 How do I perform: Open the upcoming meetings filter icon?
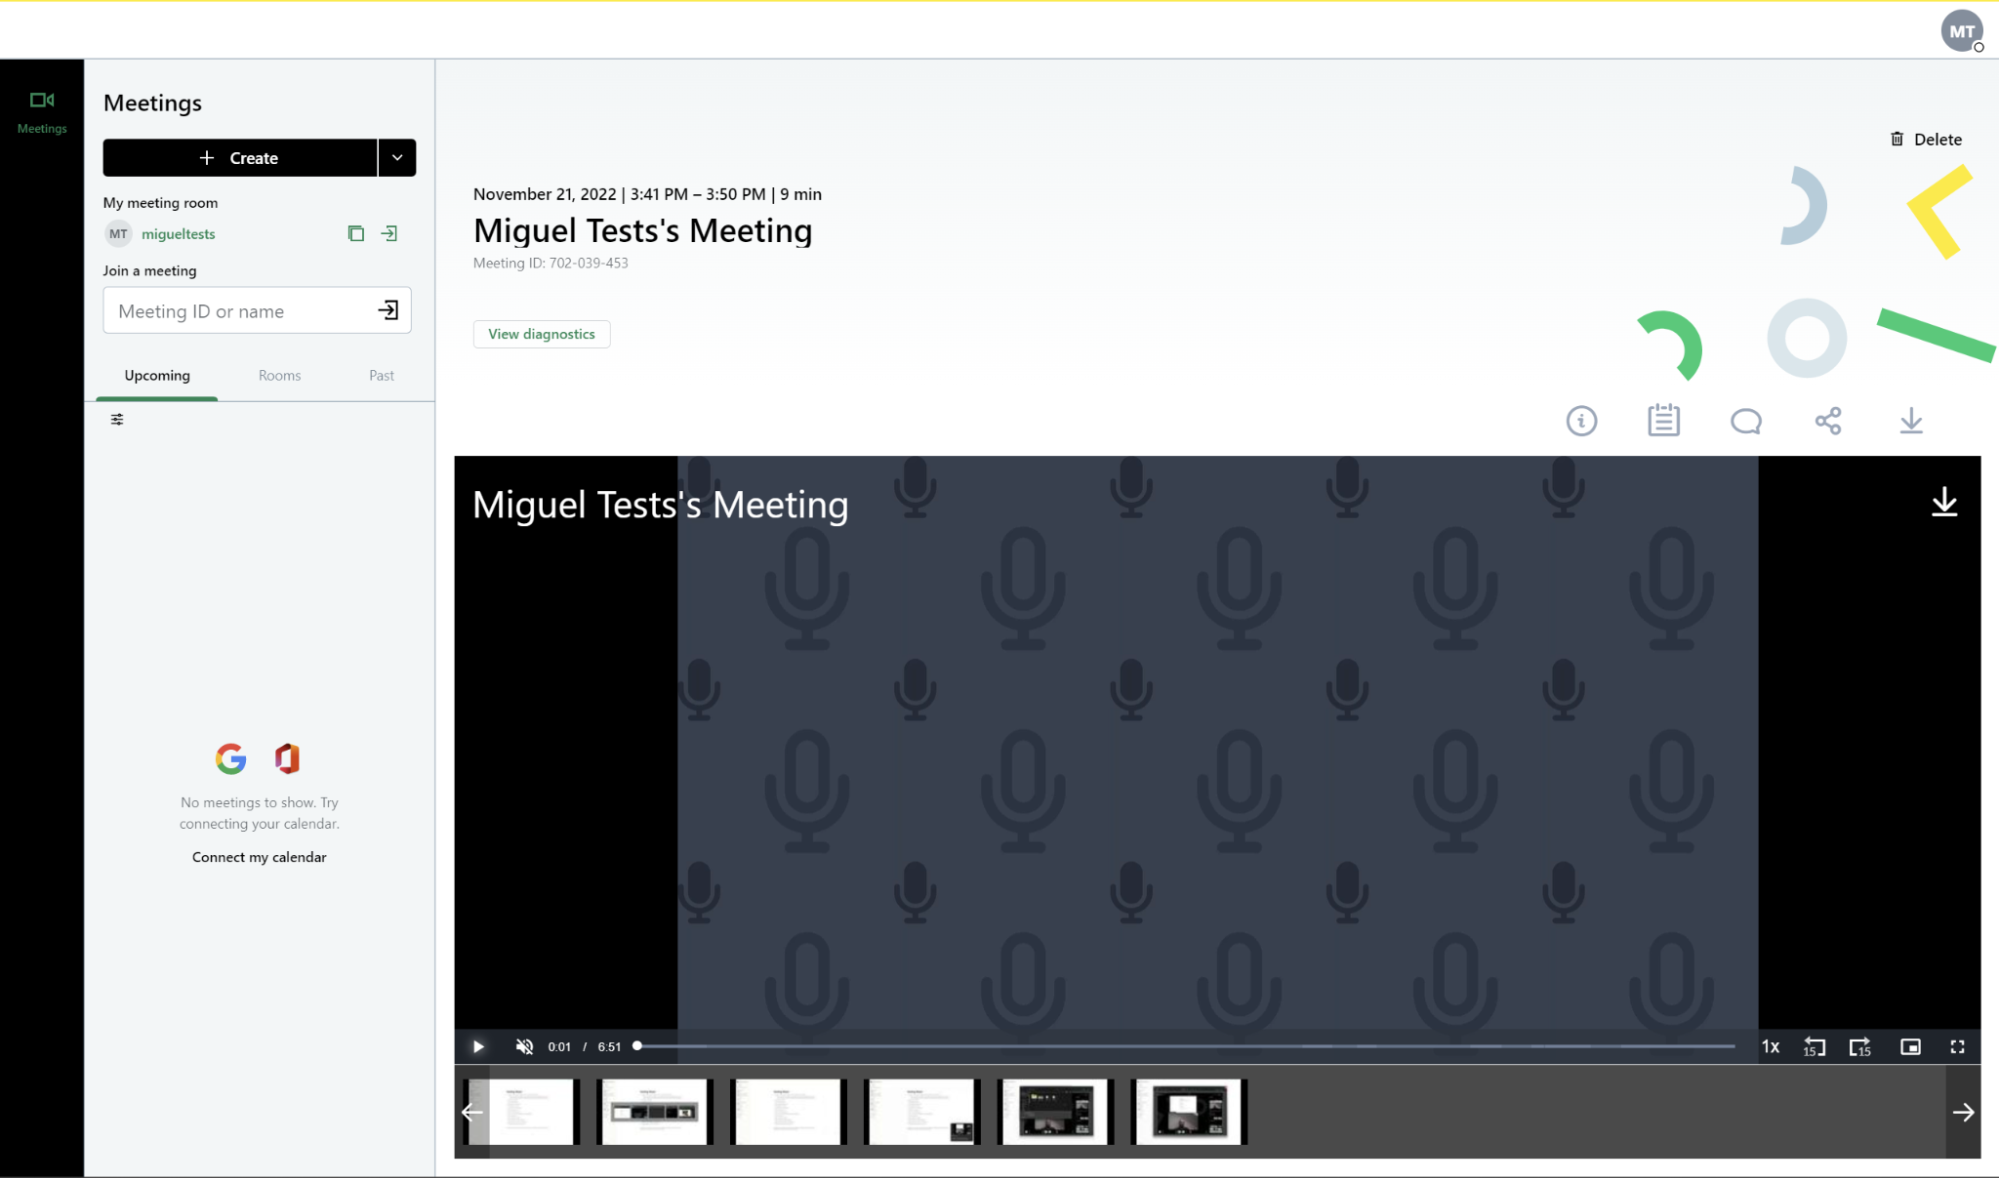click(117, 420)
